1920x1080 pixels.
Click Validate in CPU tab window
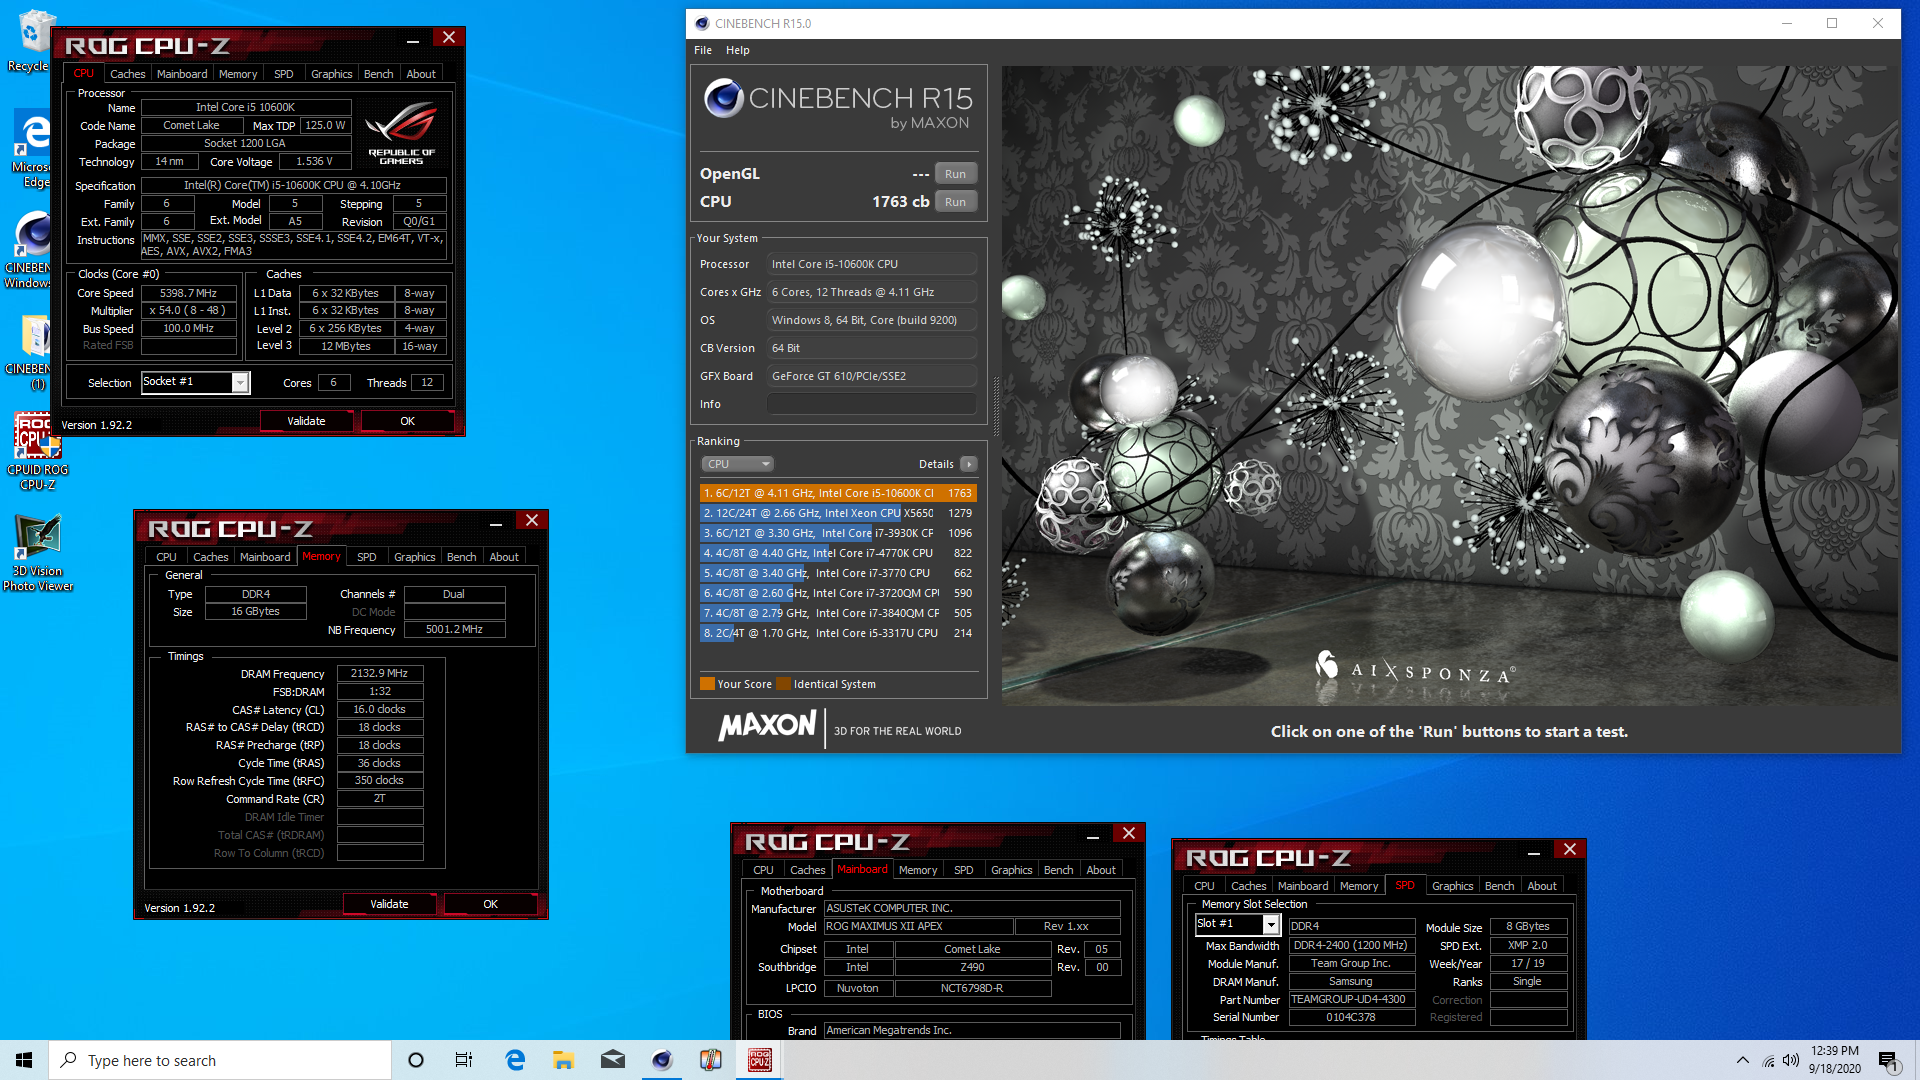tap(306, 421)
